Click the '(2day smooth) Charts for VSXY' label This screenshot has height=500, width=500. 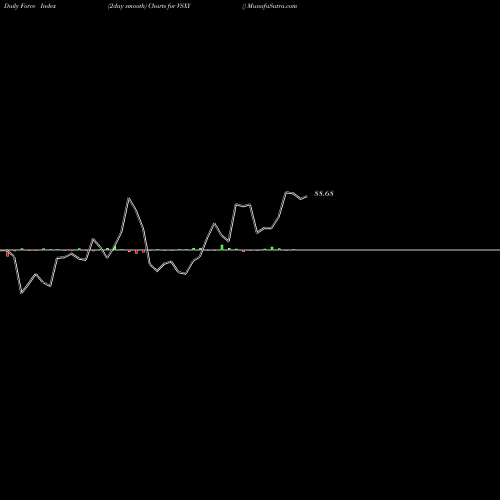[149, 6]
